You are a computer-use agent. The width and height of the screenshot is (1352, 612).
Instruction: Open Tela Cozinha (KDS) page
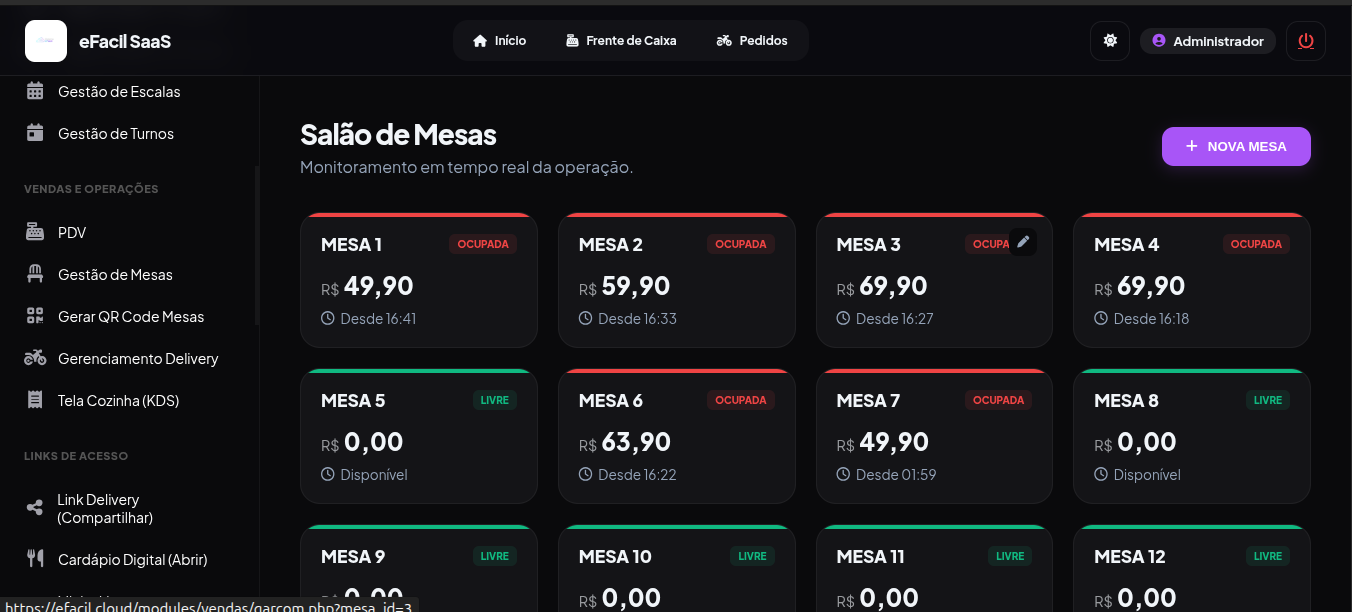click(118, 401)
